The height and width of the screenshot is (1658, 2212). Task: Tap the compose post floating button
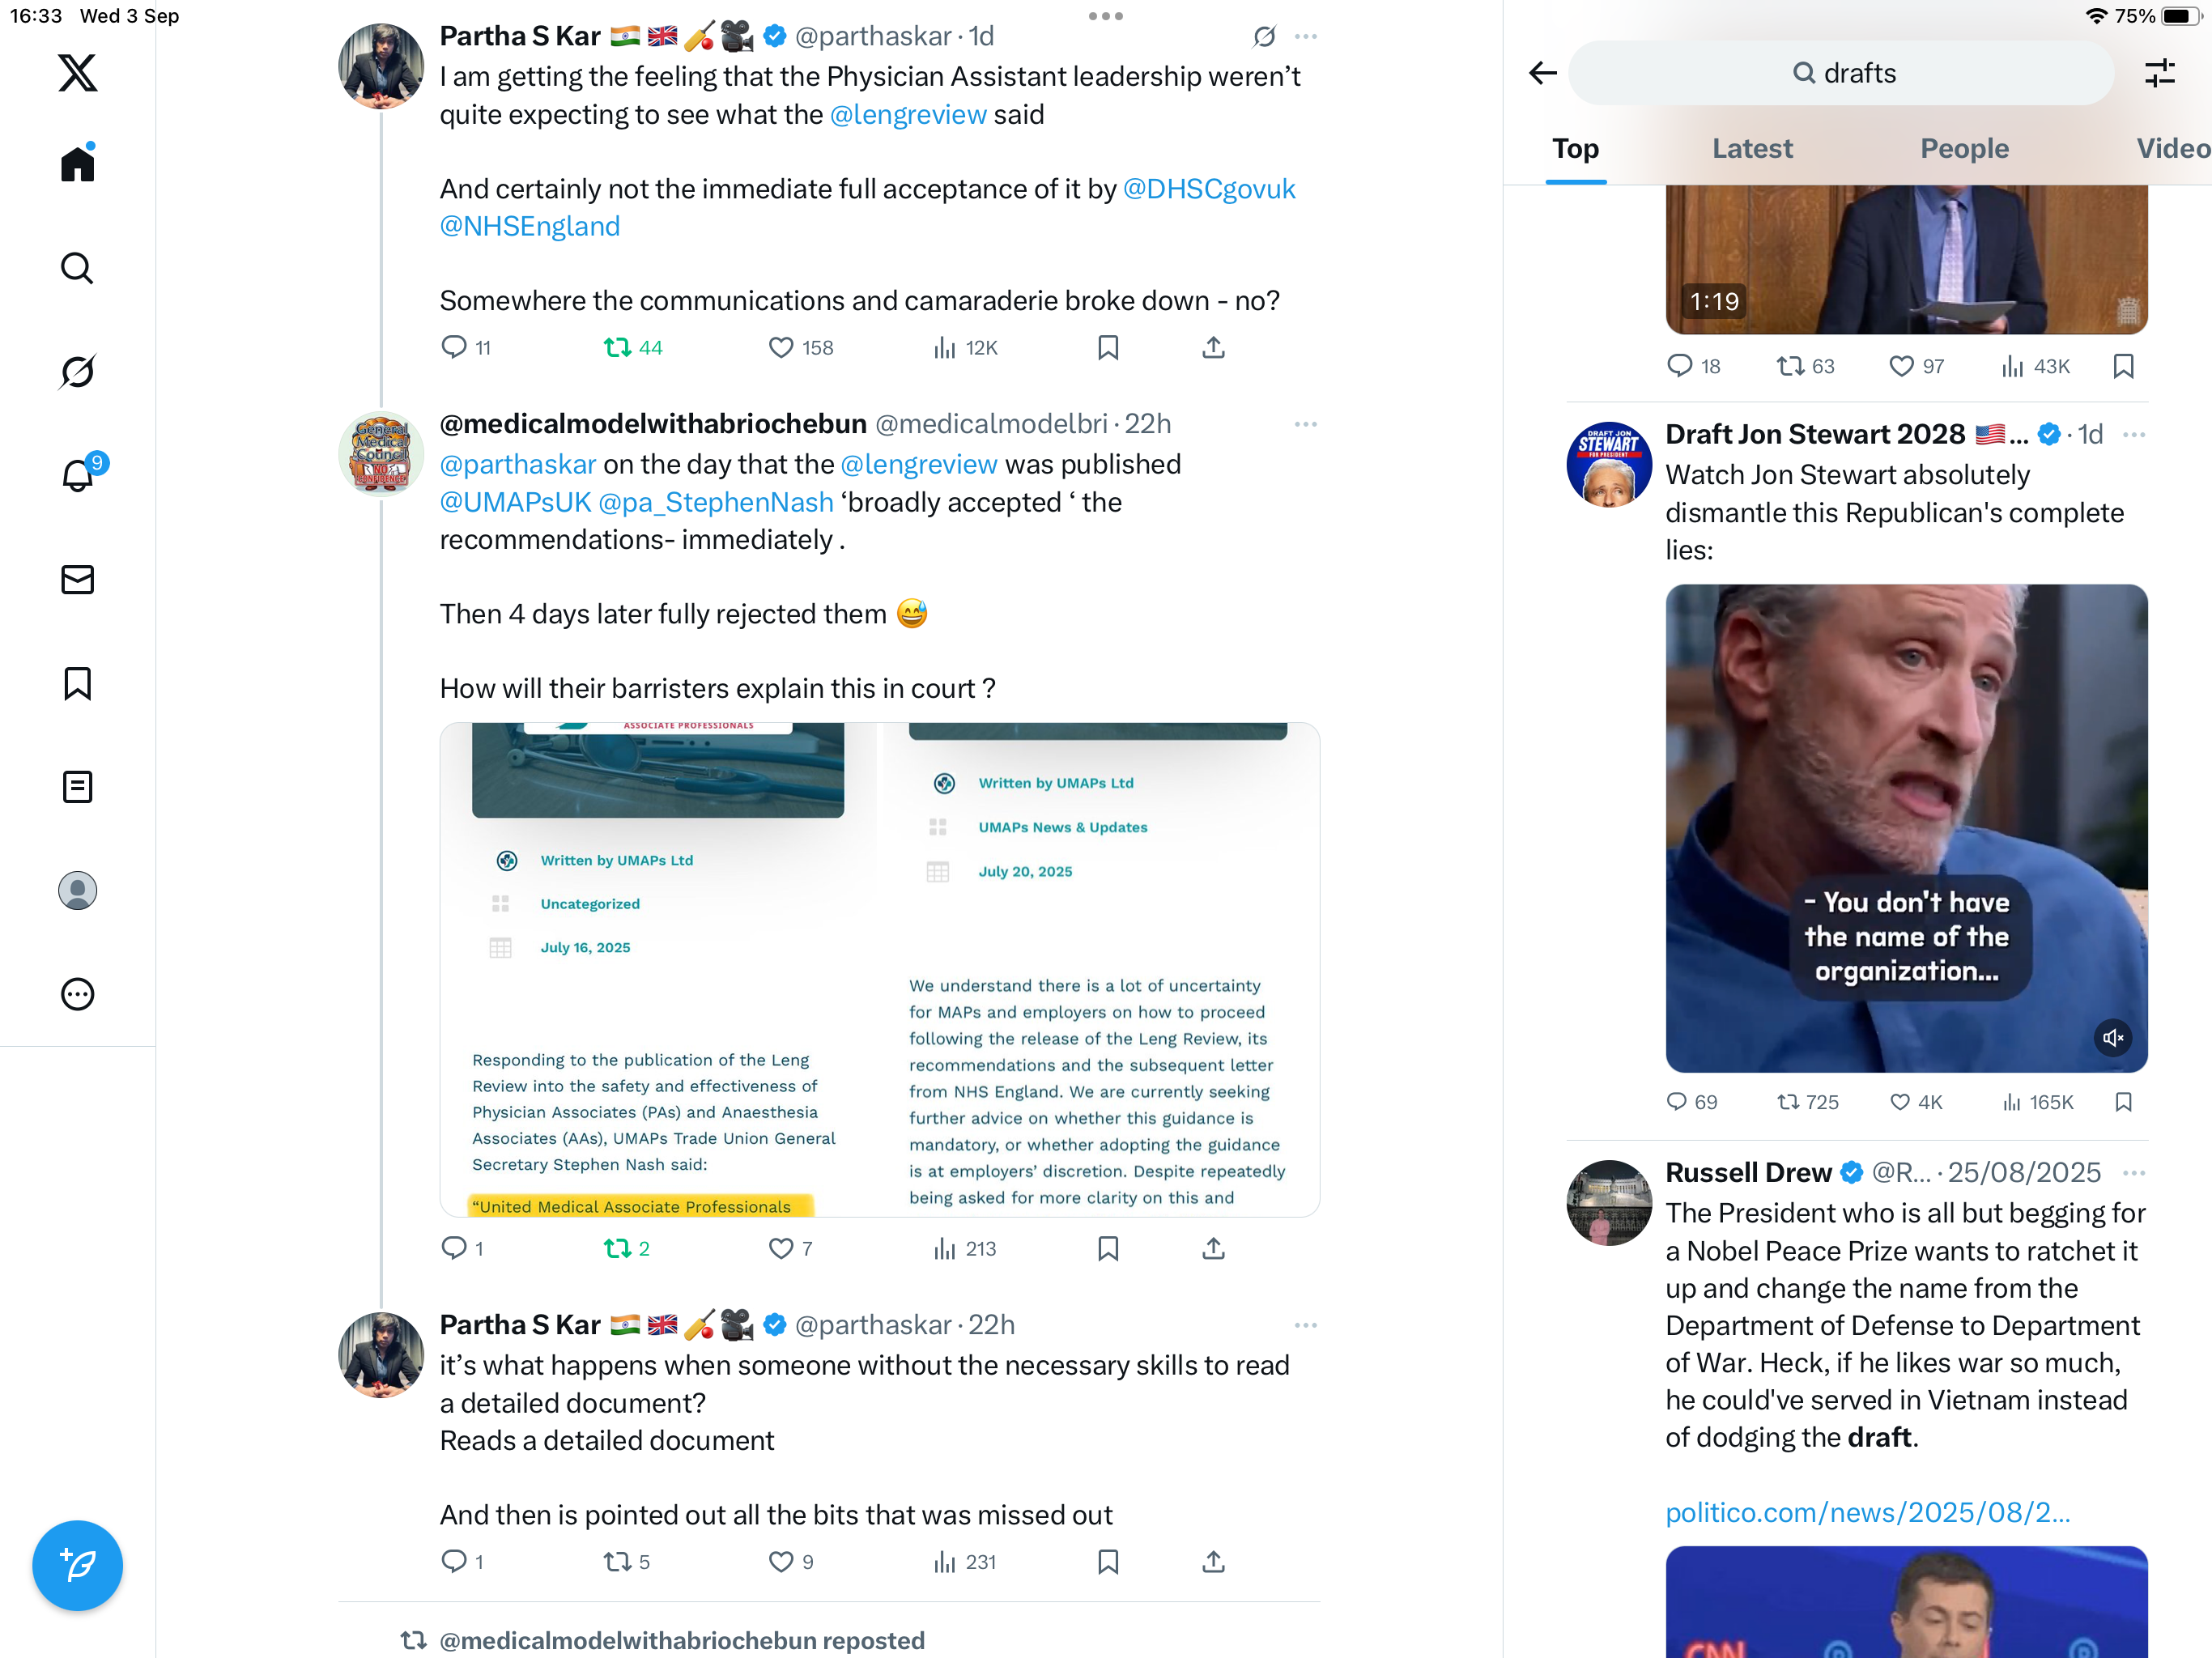click(77, 1565)
